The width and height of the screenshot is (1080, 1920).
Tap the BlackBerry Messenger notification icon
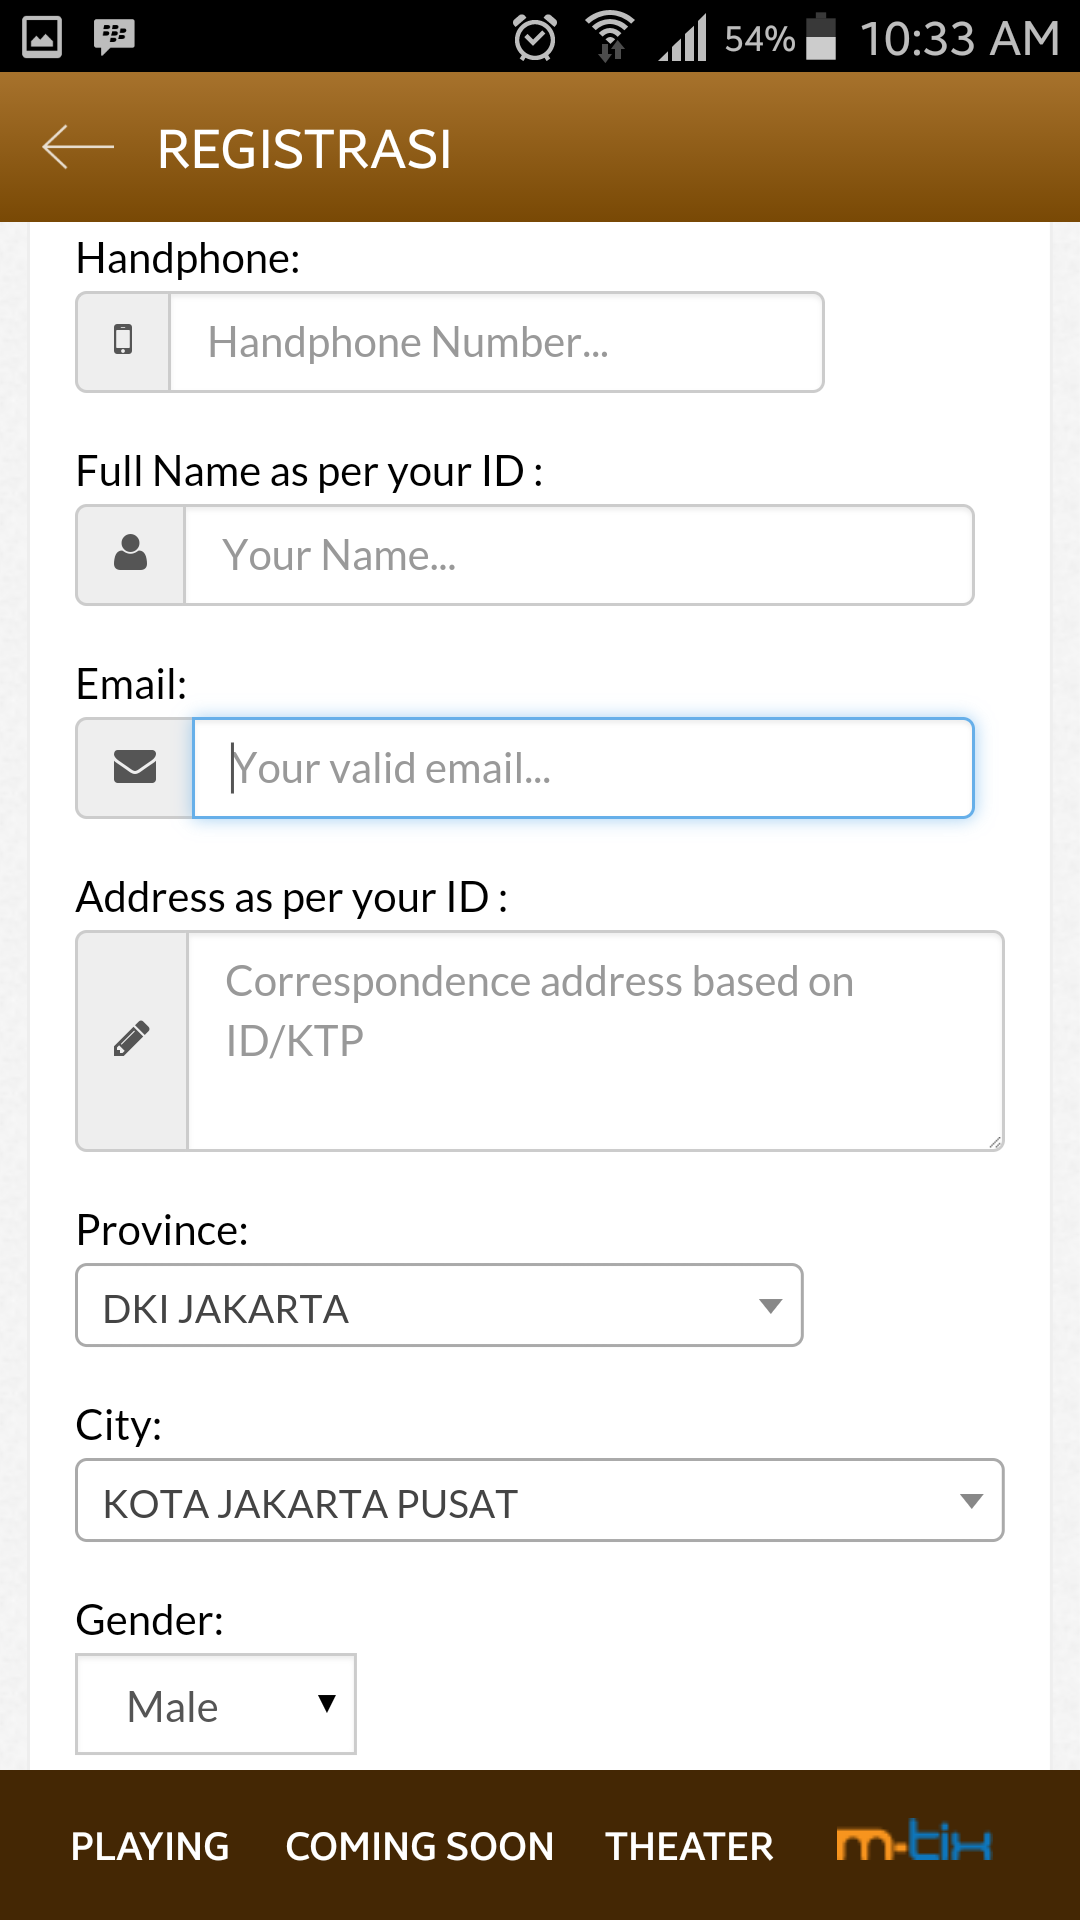[114, 37]
